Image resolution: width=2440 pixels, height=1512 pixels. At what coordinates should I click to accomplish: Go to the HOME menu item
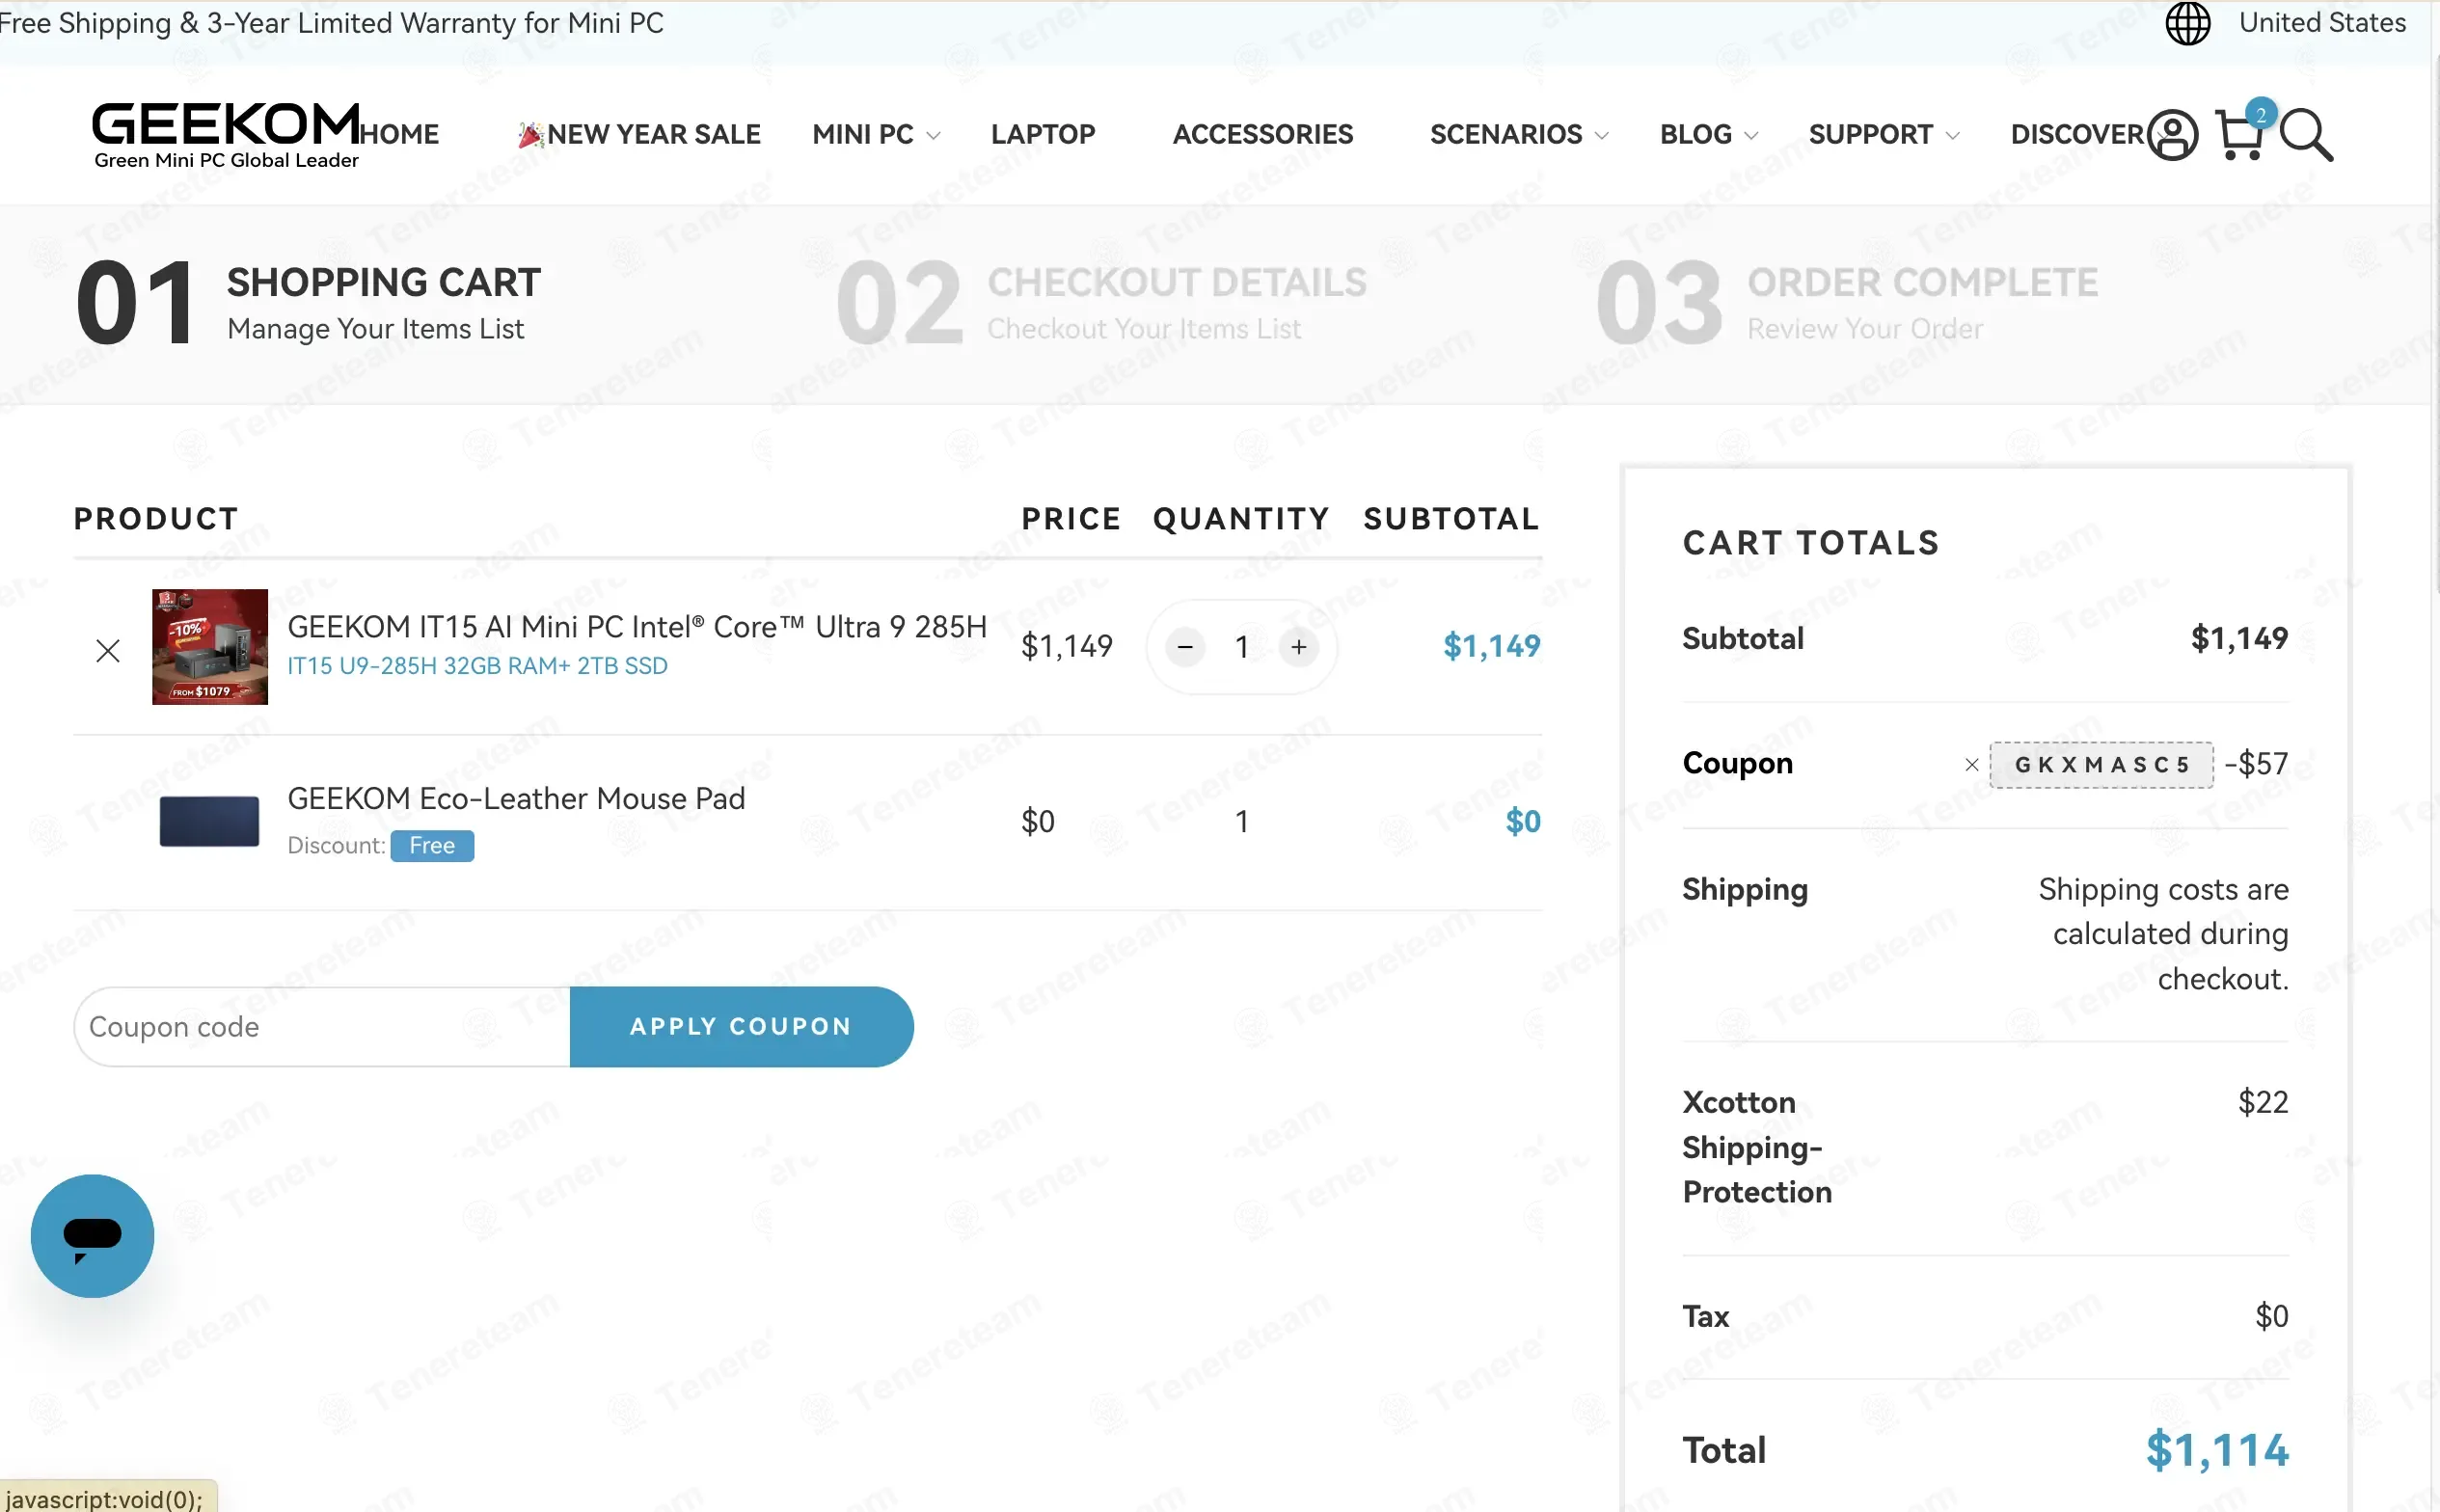(x=399, y=134)
